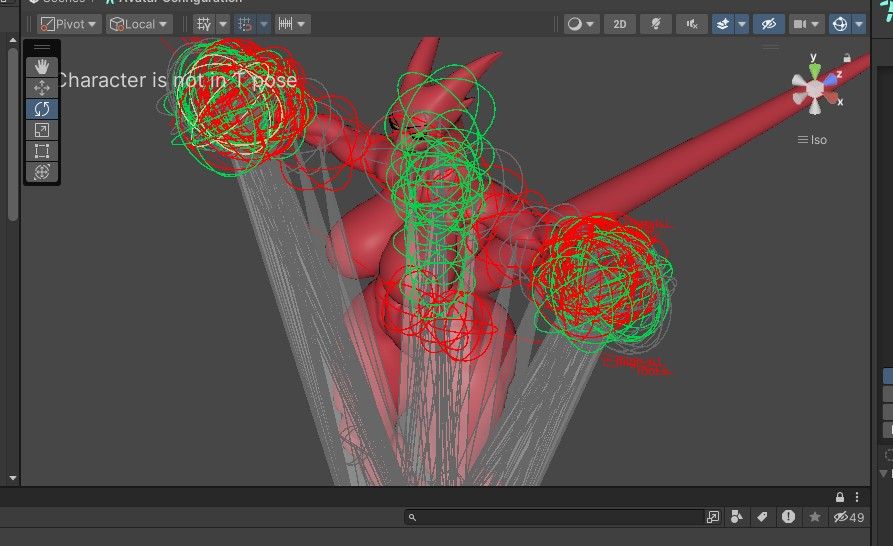Click the increment snapping ruler icon
893x546 pixels.
coord(285,24)
